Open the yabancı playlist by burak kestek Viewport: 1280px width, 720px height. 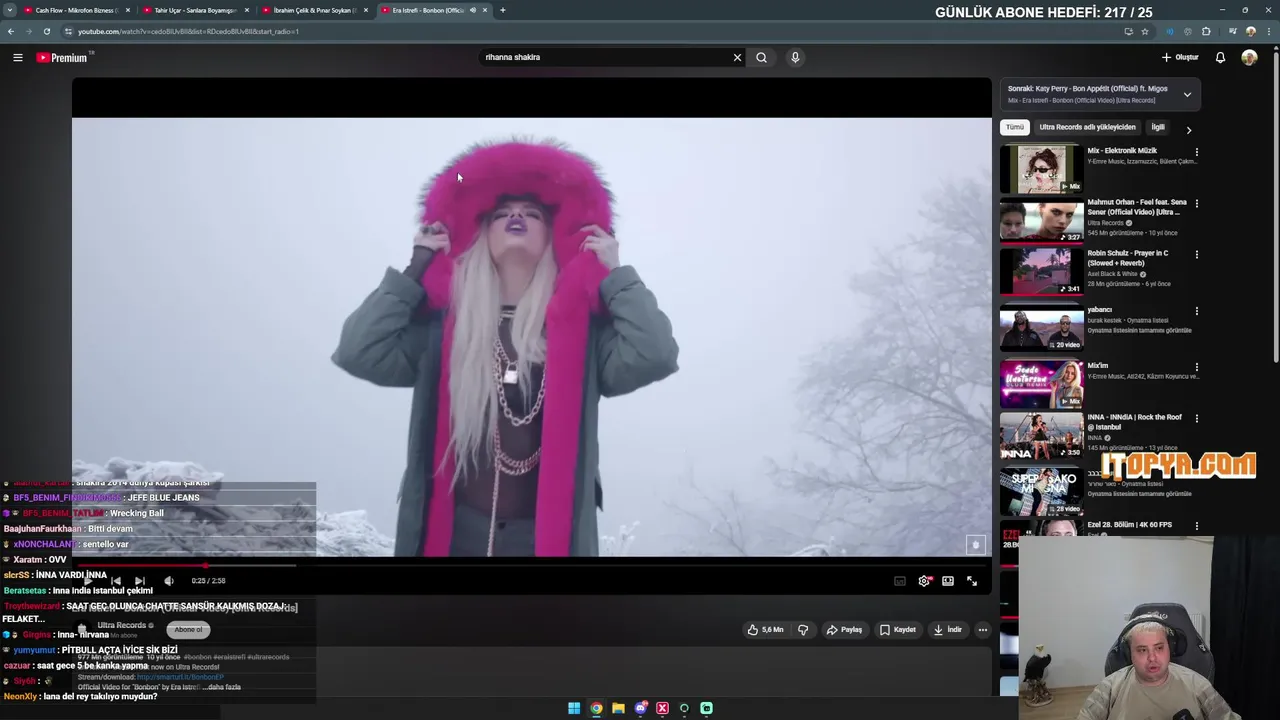click(1041, 327)
